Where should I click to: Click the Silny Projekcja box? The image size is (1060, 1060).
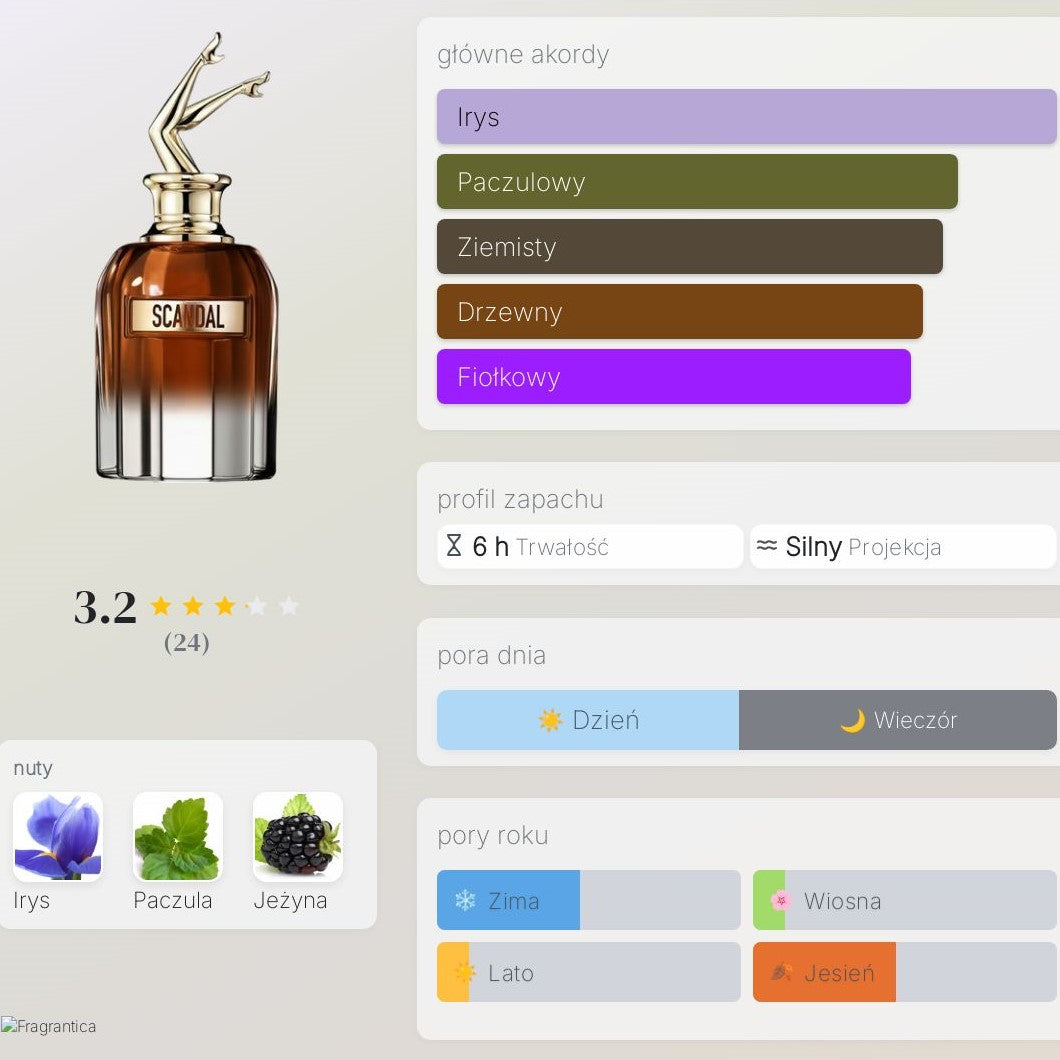click(903, 546)
